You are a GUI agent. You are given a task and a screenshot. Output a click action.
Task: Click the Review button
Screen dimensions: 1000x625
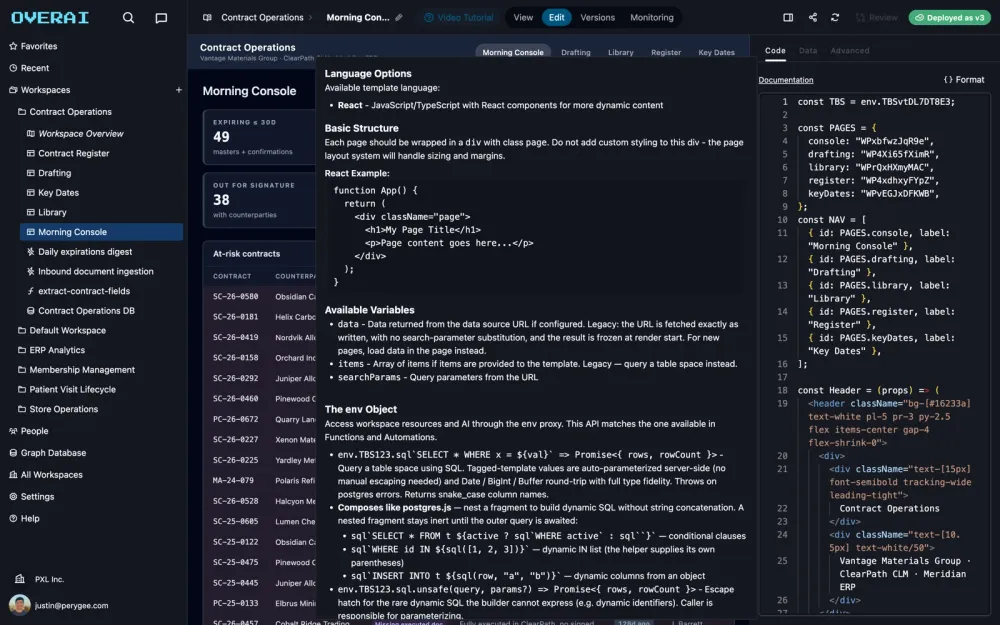(x=876, y=18)
